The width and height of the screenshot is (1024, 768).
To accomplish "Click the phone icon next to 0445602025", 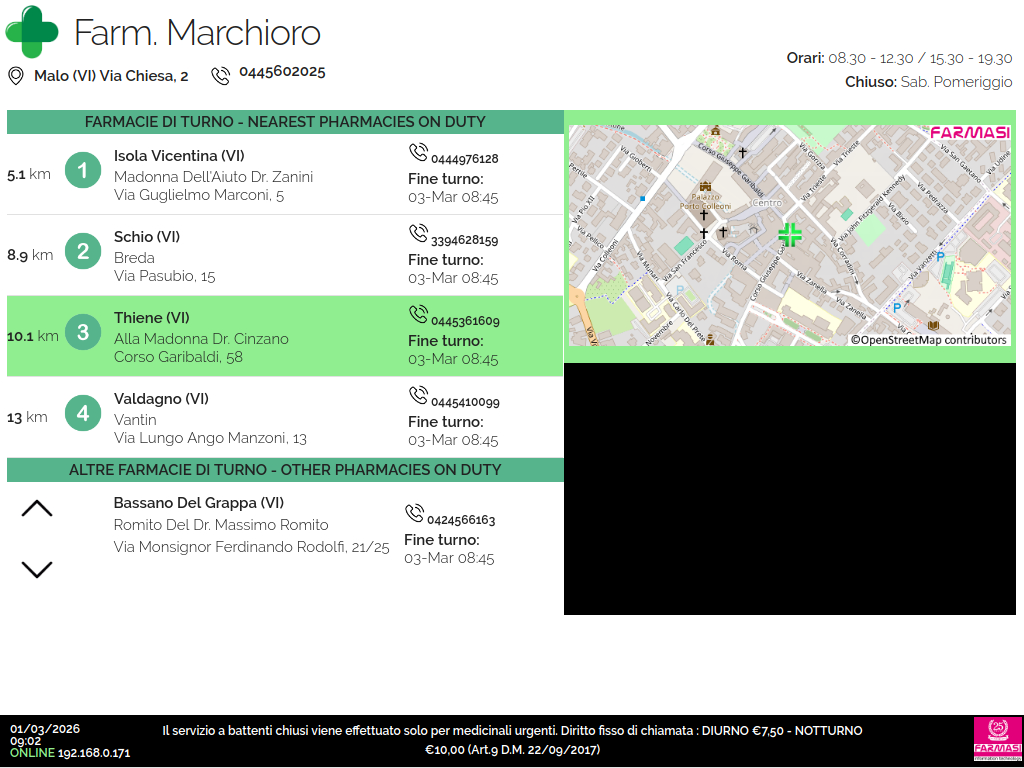I will coord(220,76).
